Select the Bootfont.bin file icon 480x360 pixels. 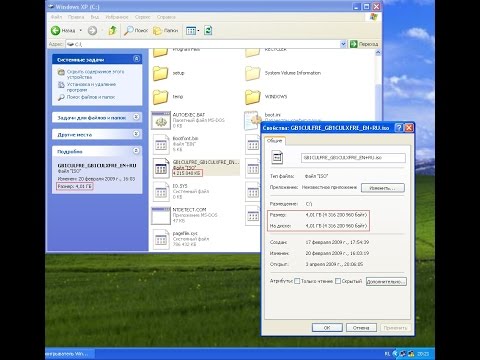(x=161, y=144)
